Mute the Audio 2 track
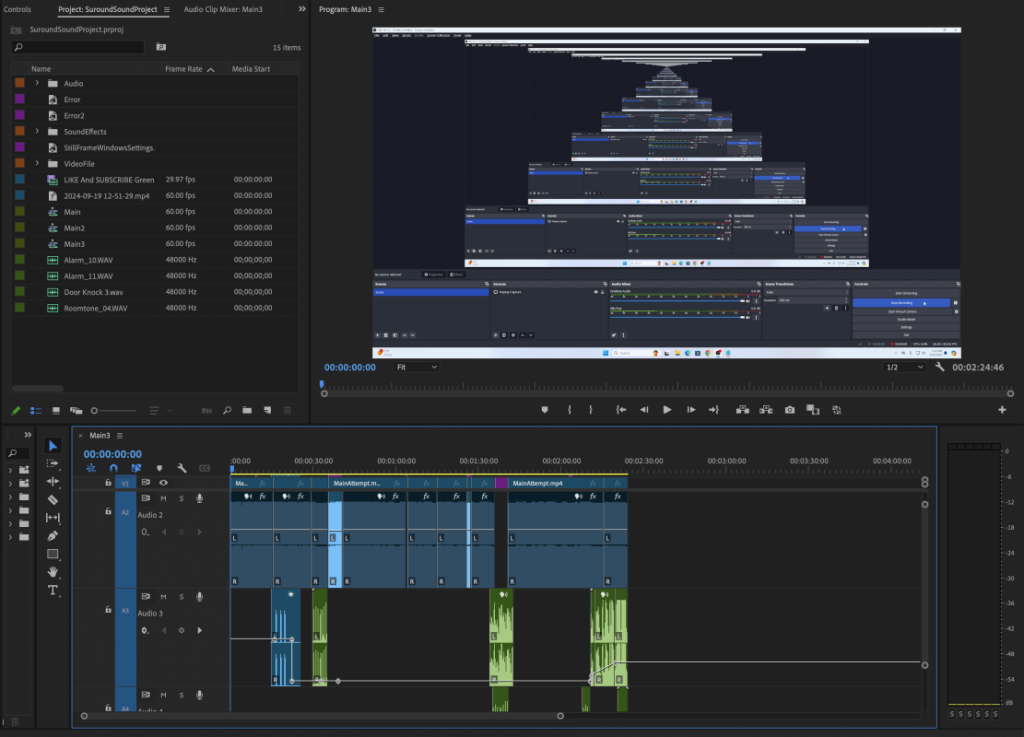Screen dimensions: 1024x737 coord(165,498)
